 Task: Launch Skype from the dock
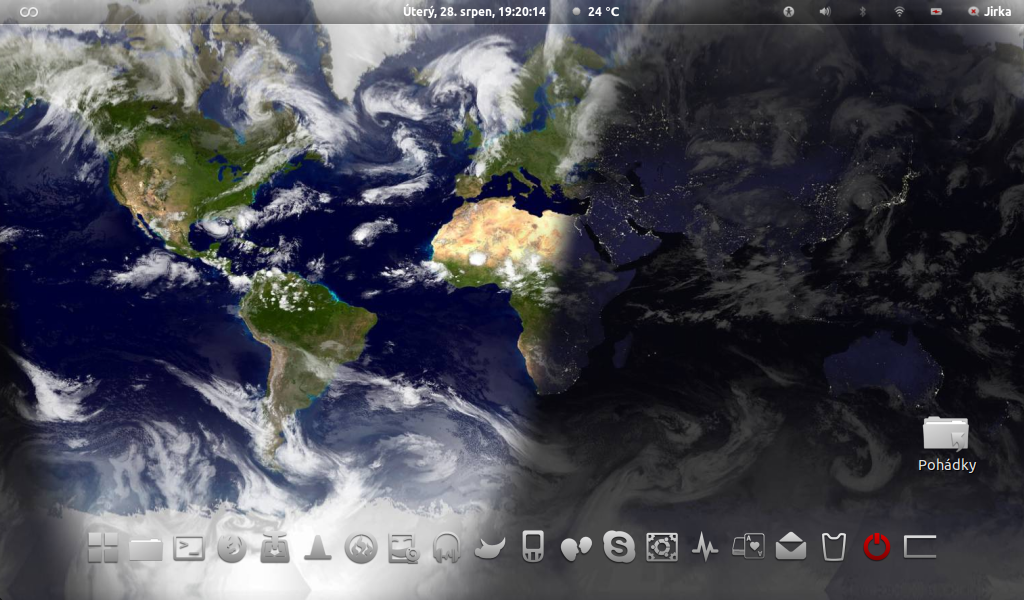[618, 547]
